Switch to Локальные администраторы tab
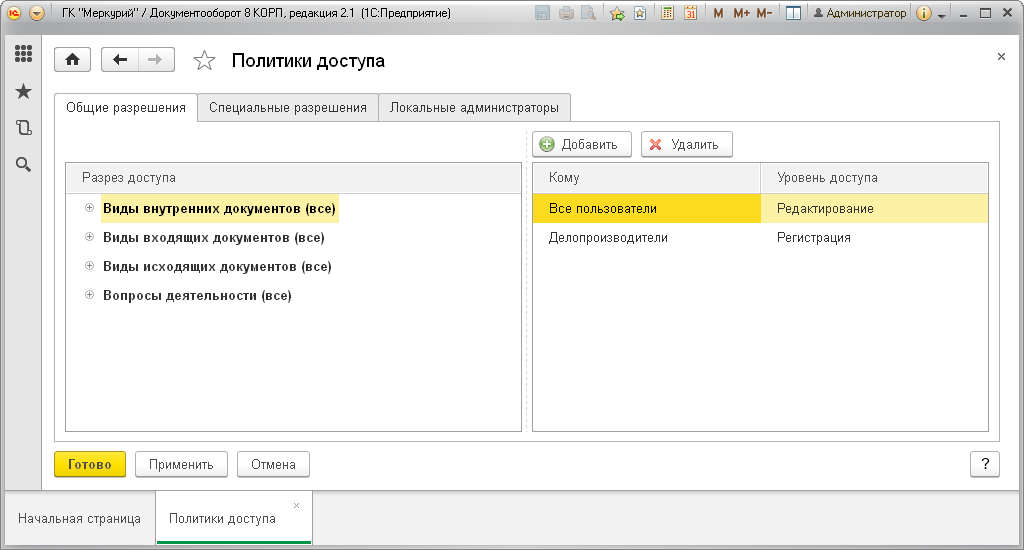This screenshot has width=1024, height=550. click(x=474, y=108)
